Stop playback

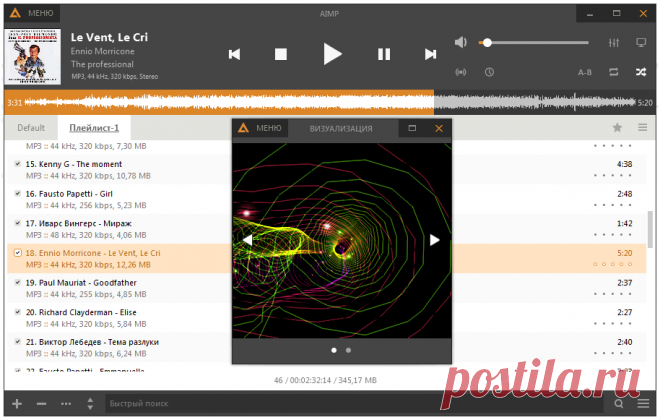[x=281, y=54]
